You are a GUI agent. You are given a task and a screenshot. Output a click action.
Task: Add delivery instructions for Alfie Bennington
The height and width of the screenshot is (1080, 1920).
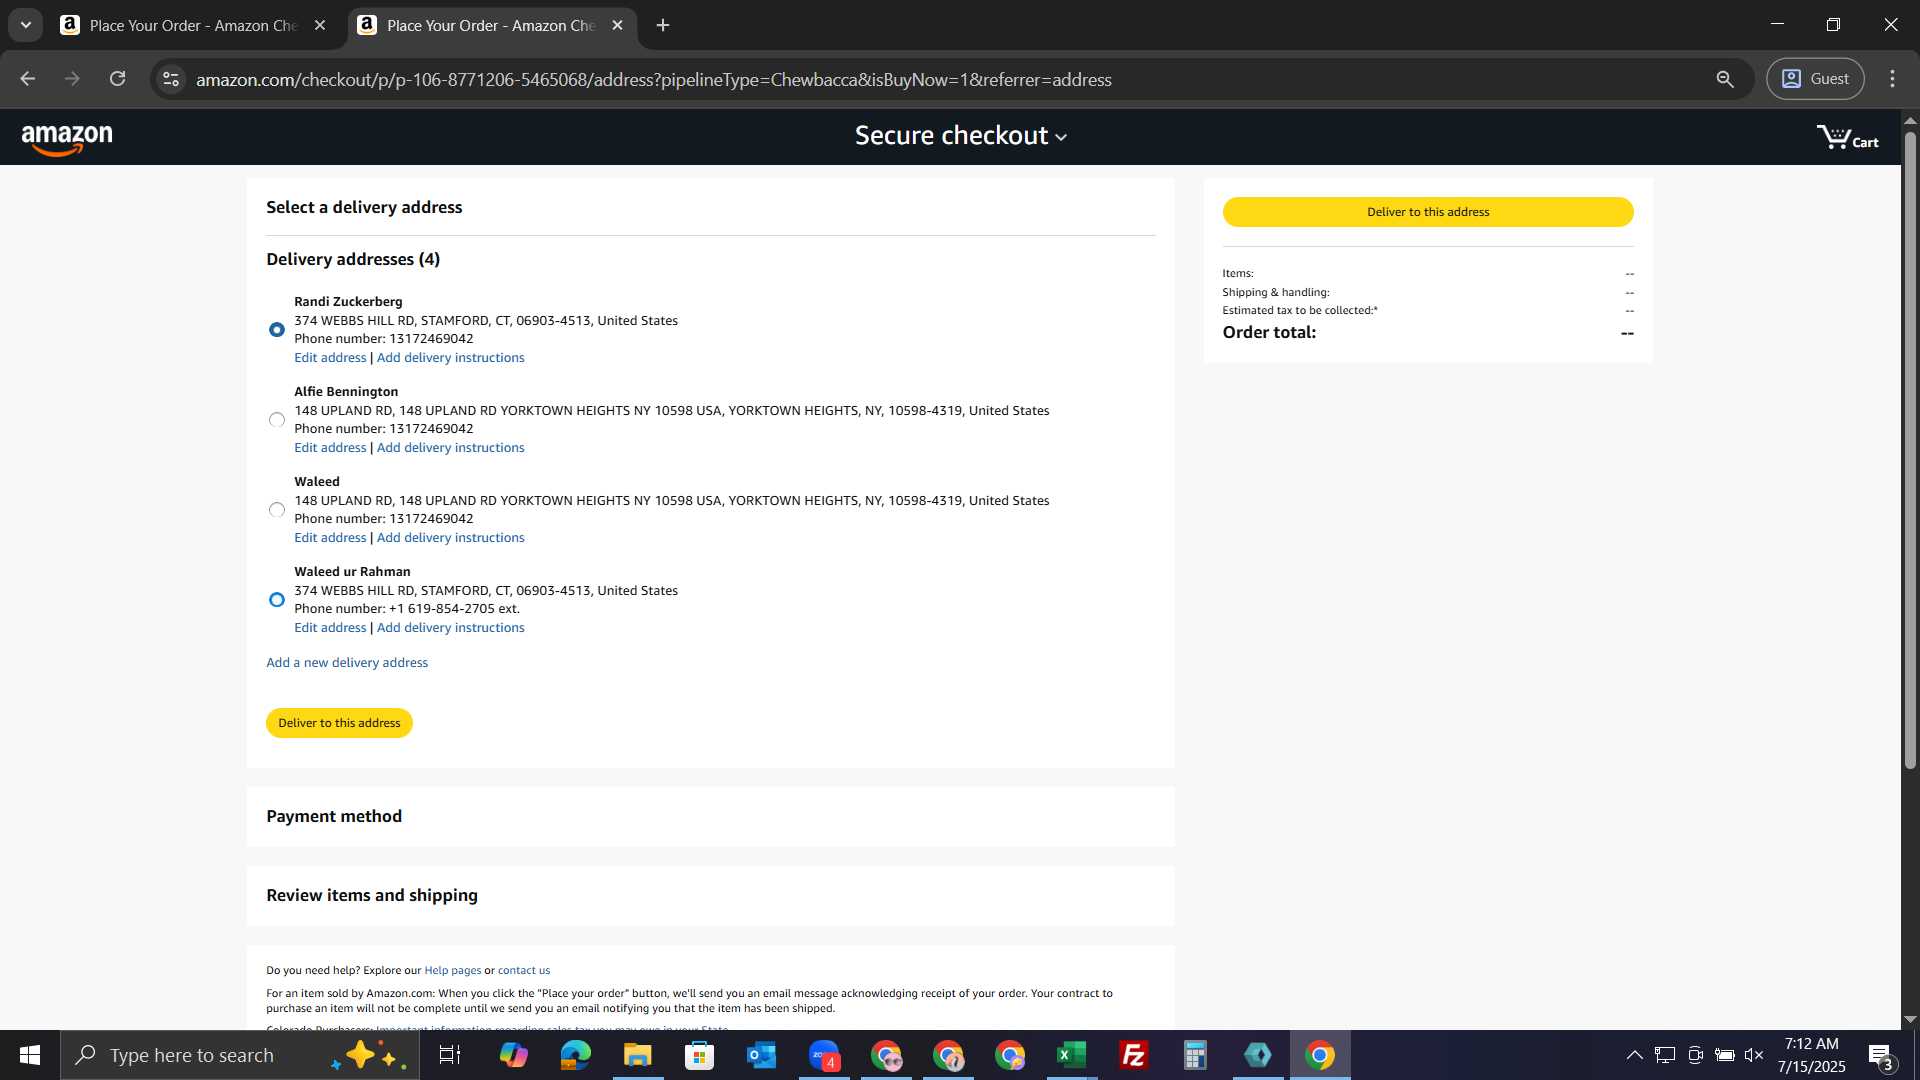point(450,448)
